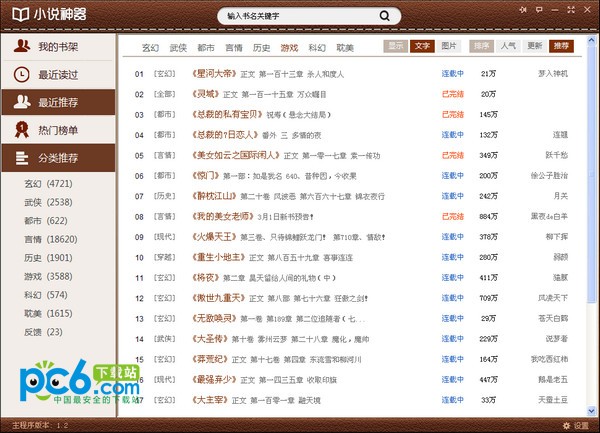Open 热门榜单 section

point(59,130)
